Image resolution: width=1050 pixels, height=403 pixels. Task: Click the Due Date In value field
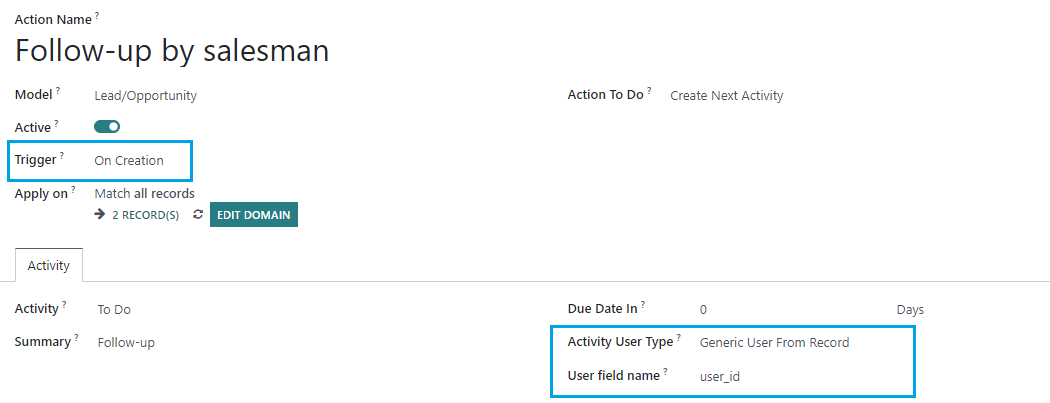coord(703,310)
